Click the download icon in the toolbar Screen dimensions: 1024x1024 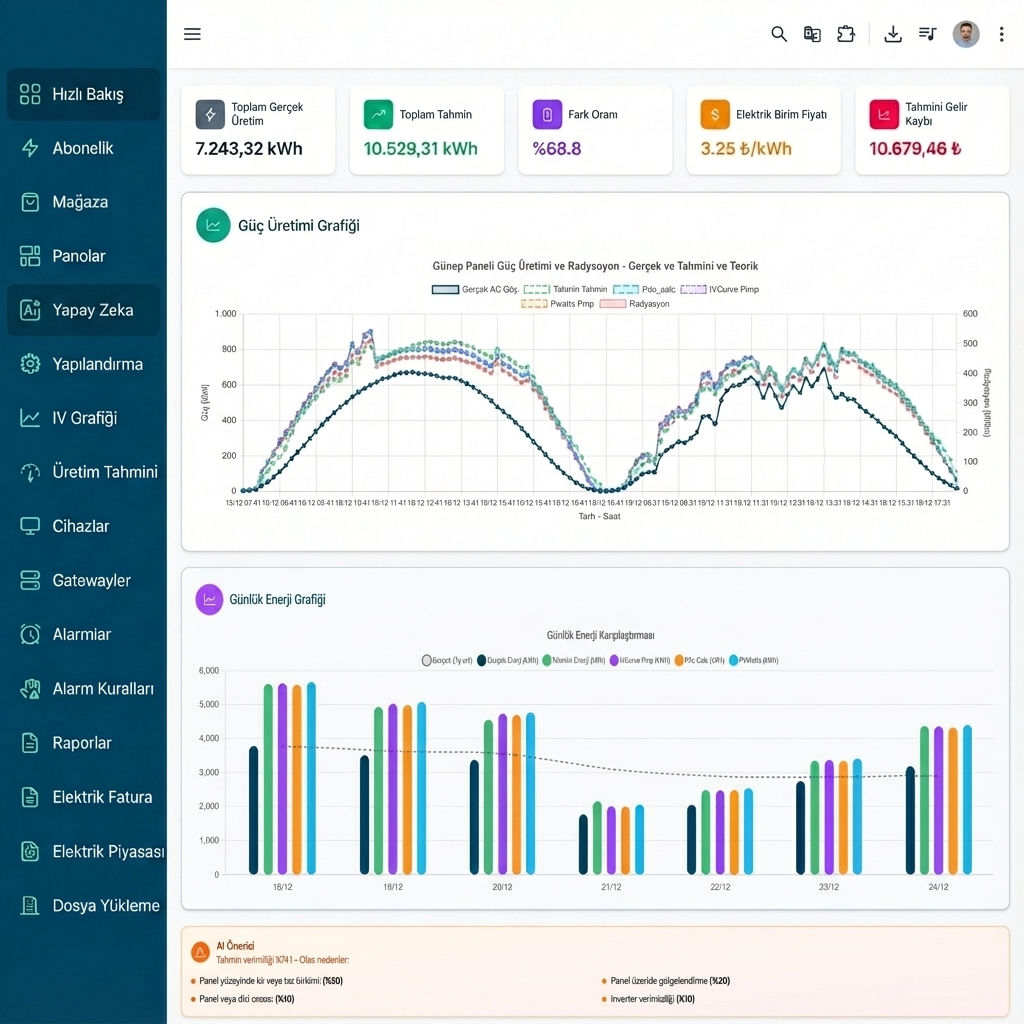pyautogui.click(x=893, y=33)
